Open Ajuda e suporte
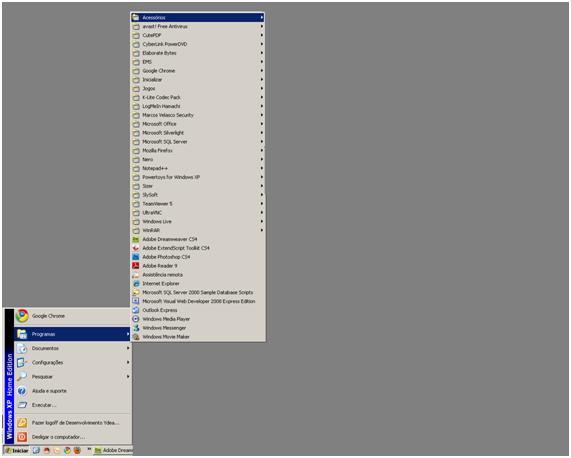This screenshot has width=571, height=458. click(x=72, y=391)
